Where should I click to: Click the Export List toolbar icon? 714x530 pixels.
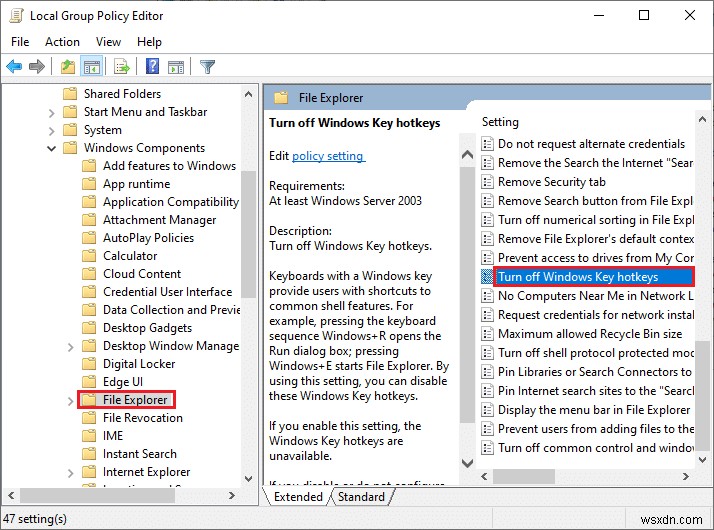[x=122, y=67]
